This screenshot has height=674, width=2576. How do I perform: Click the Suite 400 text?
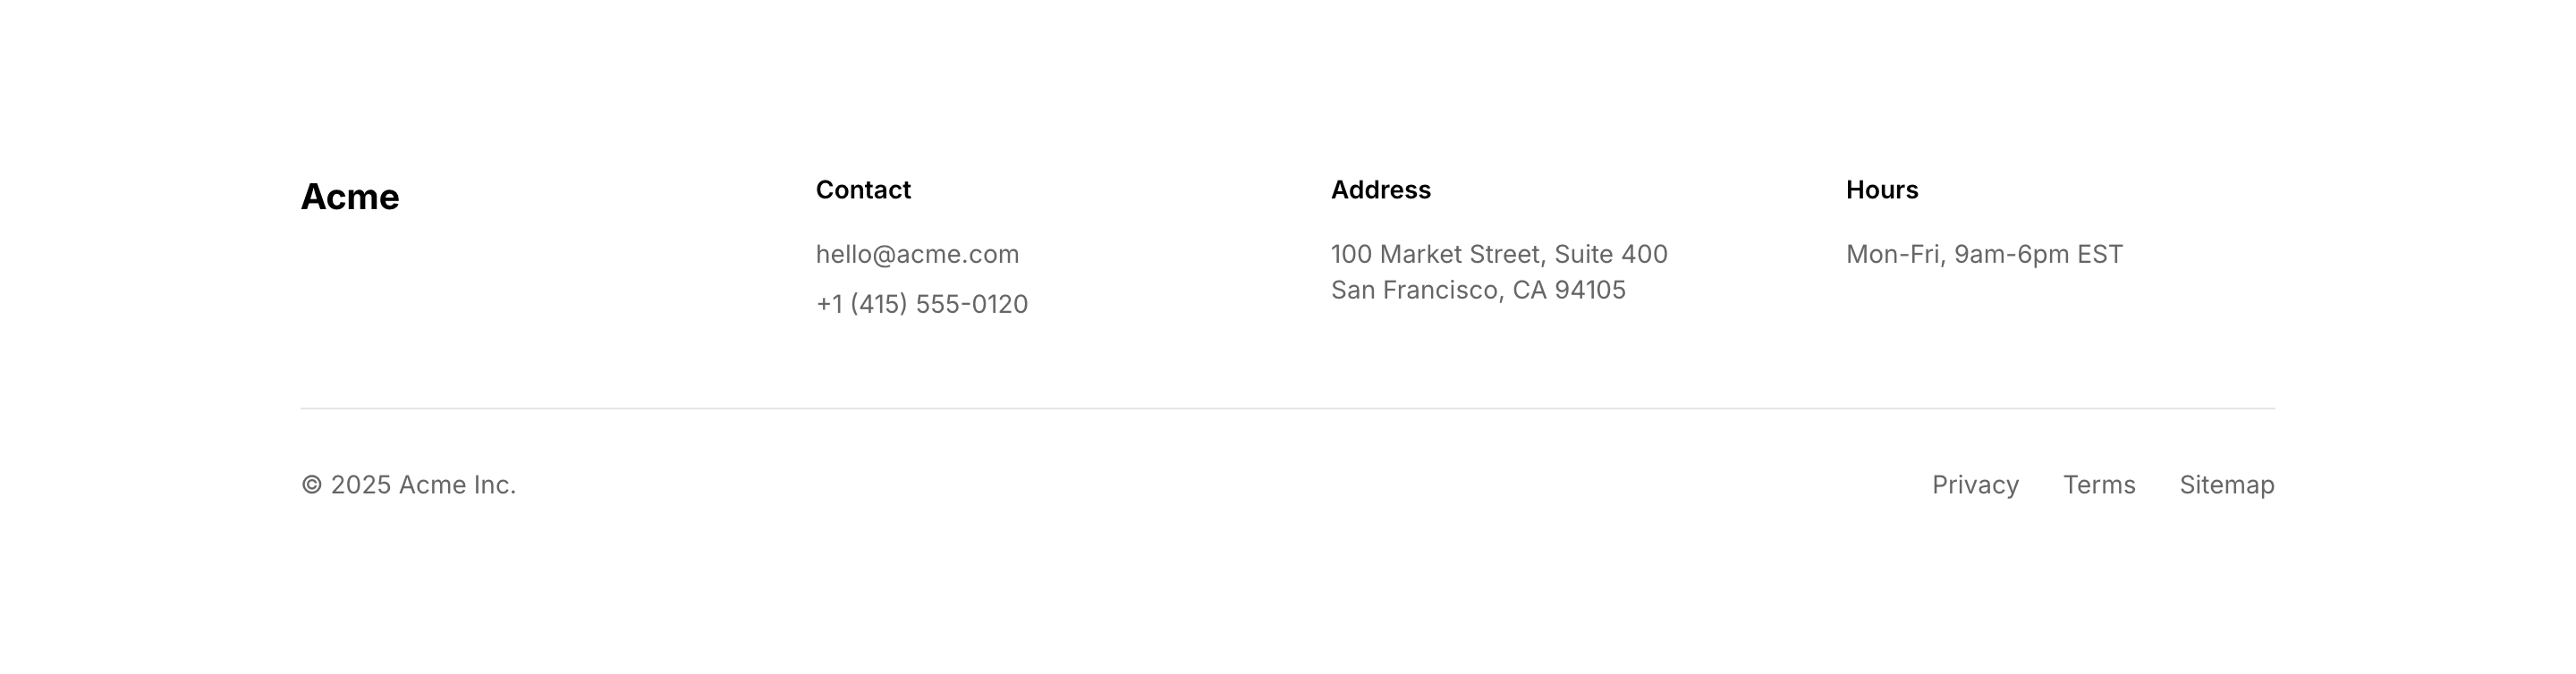[x=1610, y=254]
